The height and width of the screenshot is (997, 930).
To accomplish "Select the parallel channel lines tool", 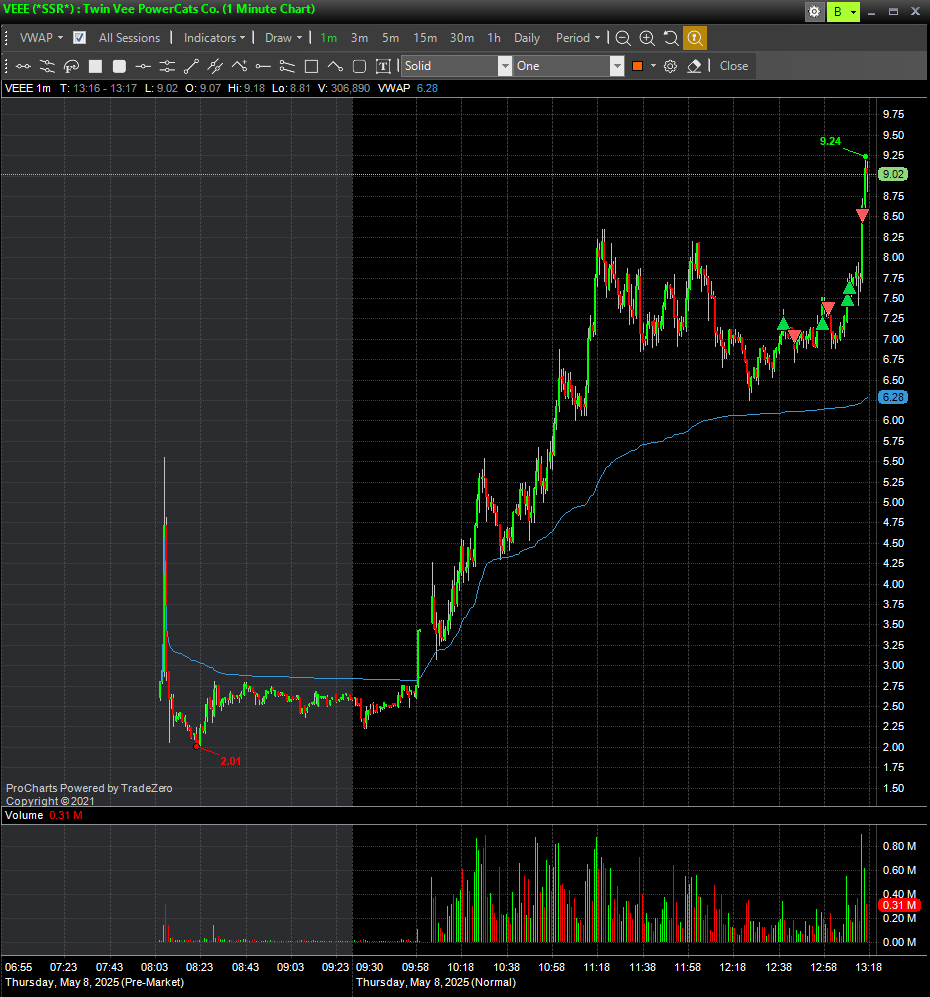I will 47,66.
